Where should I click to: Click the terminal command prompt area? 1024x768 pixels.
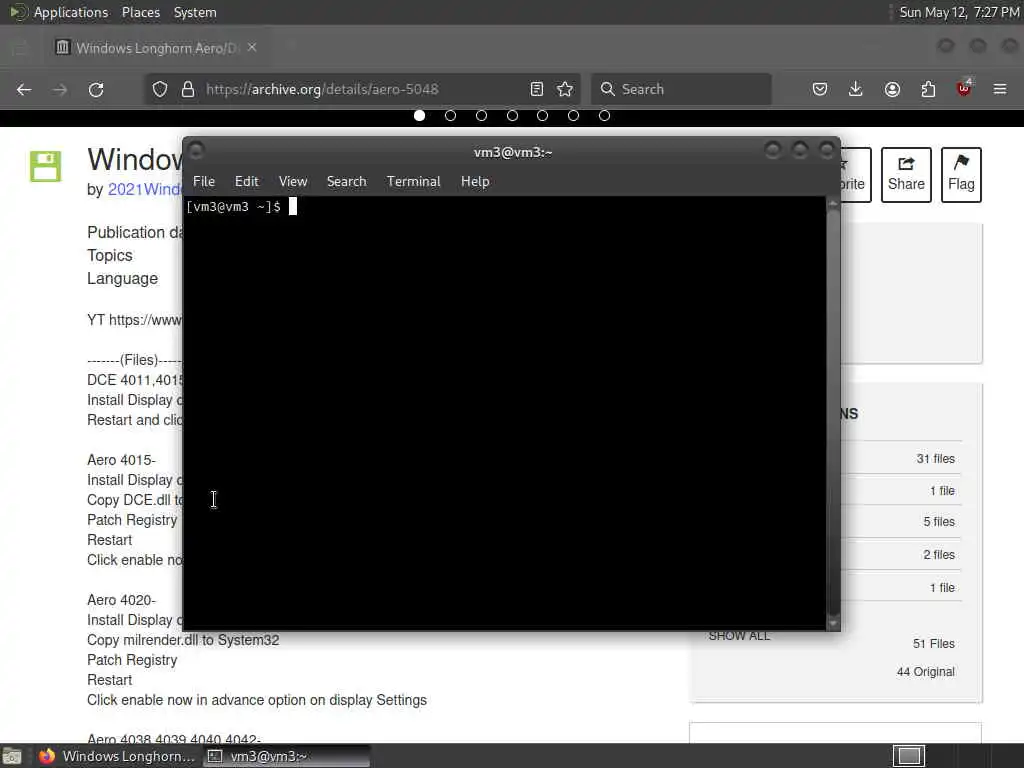(505, 411)
